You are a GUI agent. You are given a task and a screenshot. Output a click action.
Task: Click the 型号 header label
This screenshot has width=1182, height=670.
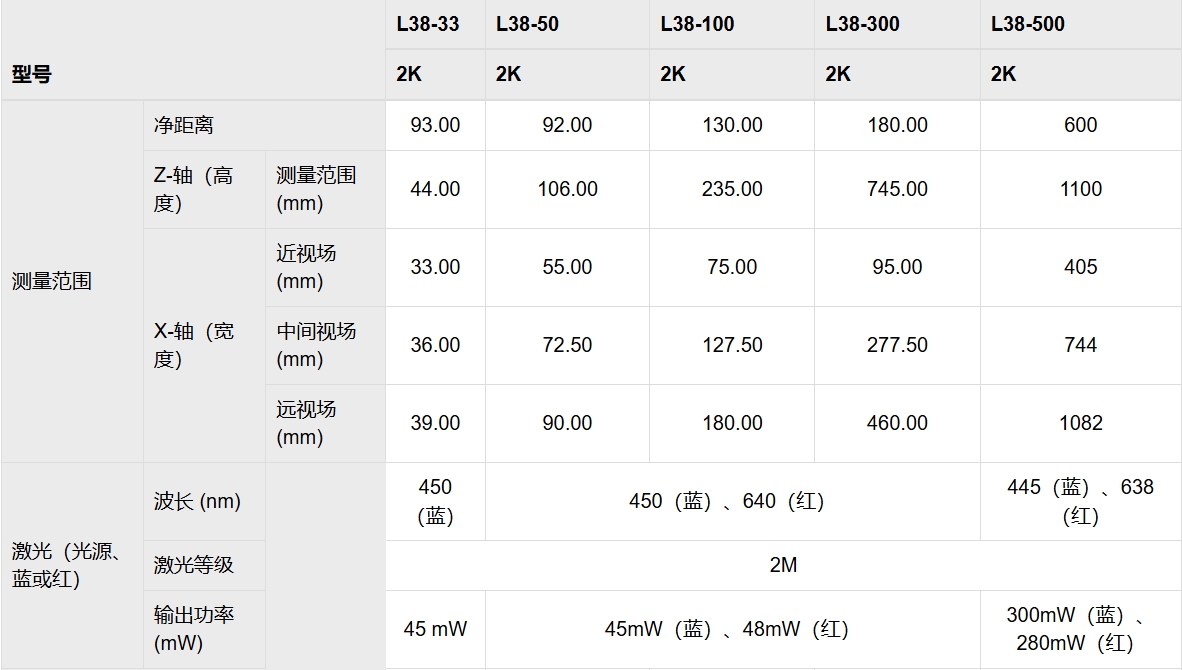coord(32,74)
